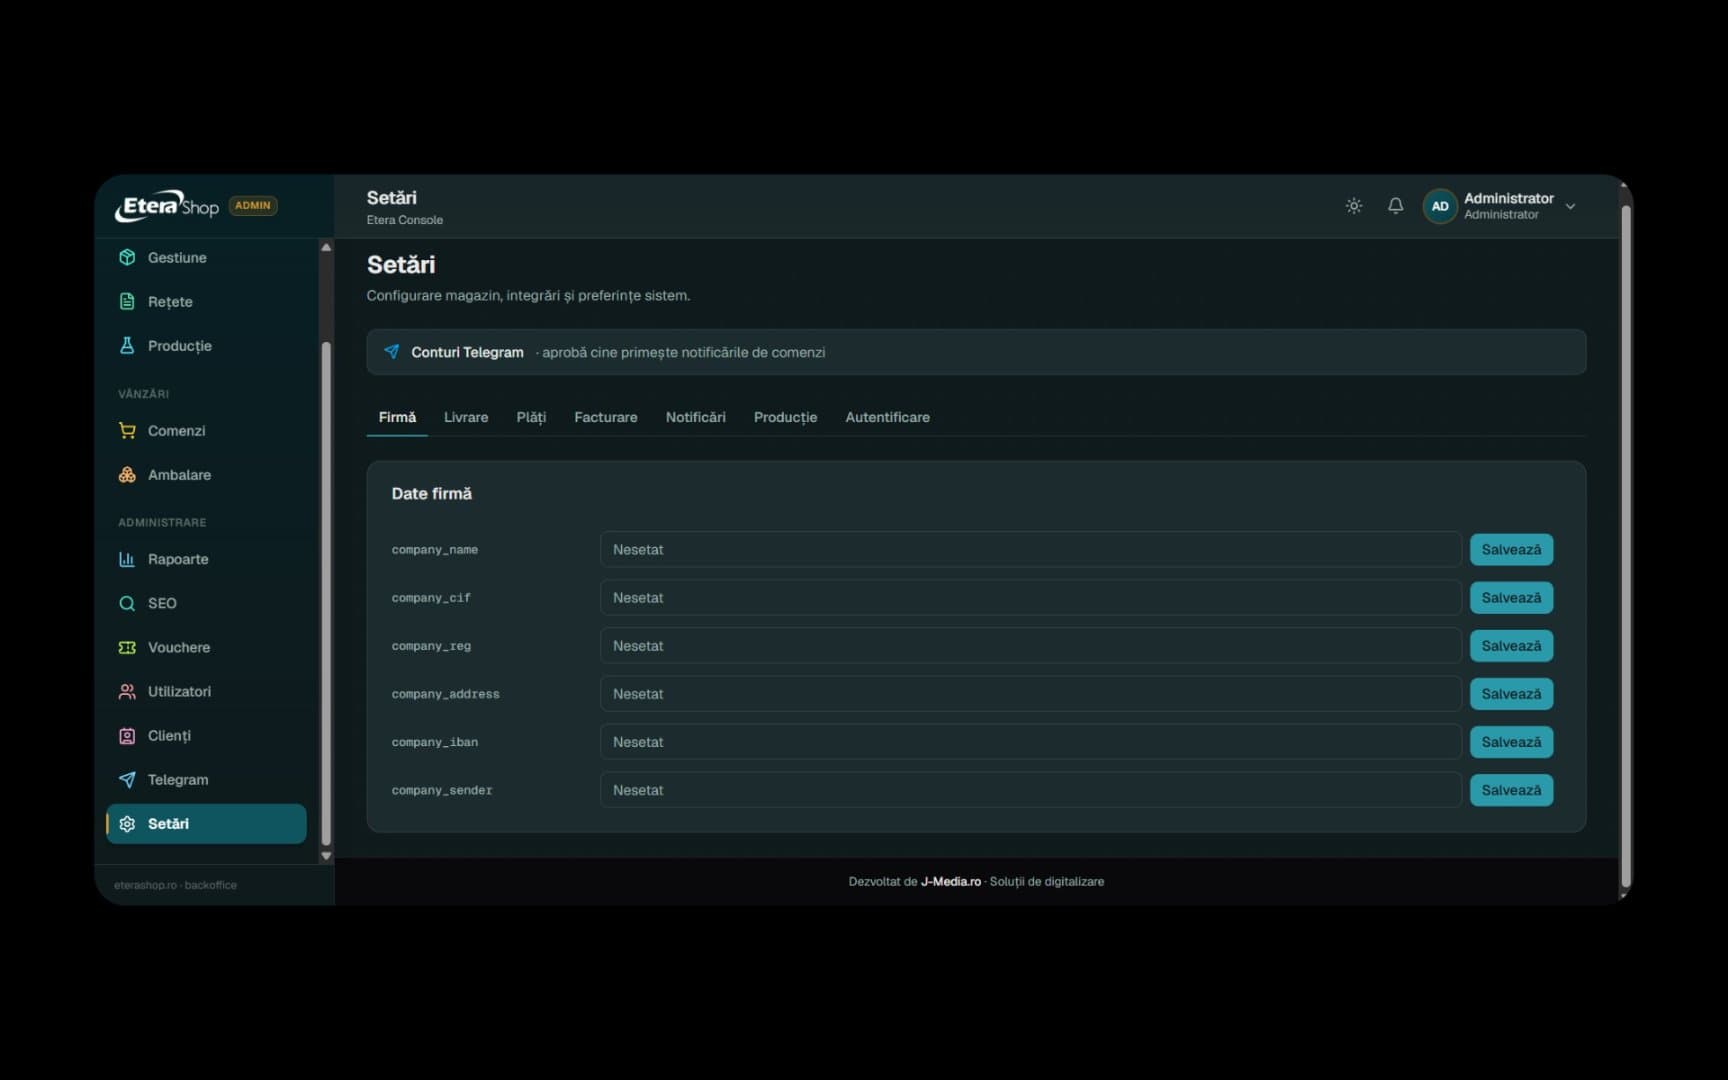Save the company_name field with Salvează
This screenshot has width=1728, height=1080.
(x=1511, y=549)
